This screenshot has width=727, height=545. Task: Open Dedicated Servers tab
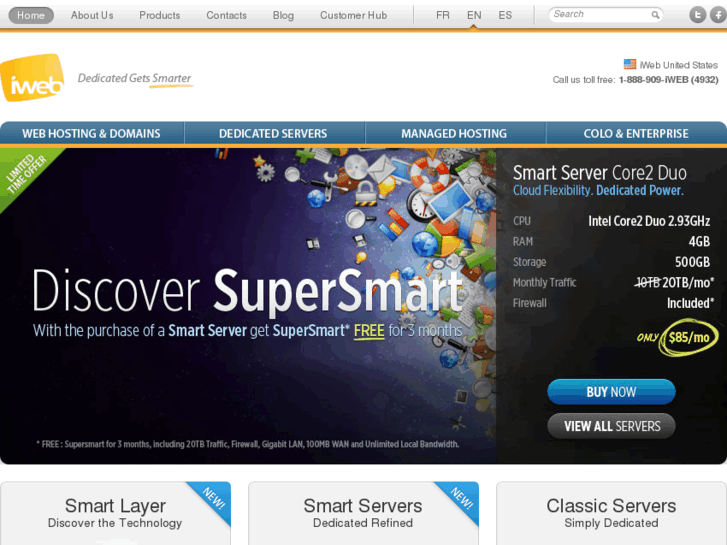coord(273,134)
